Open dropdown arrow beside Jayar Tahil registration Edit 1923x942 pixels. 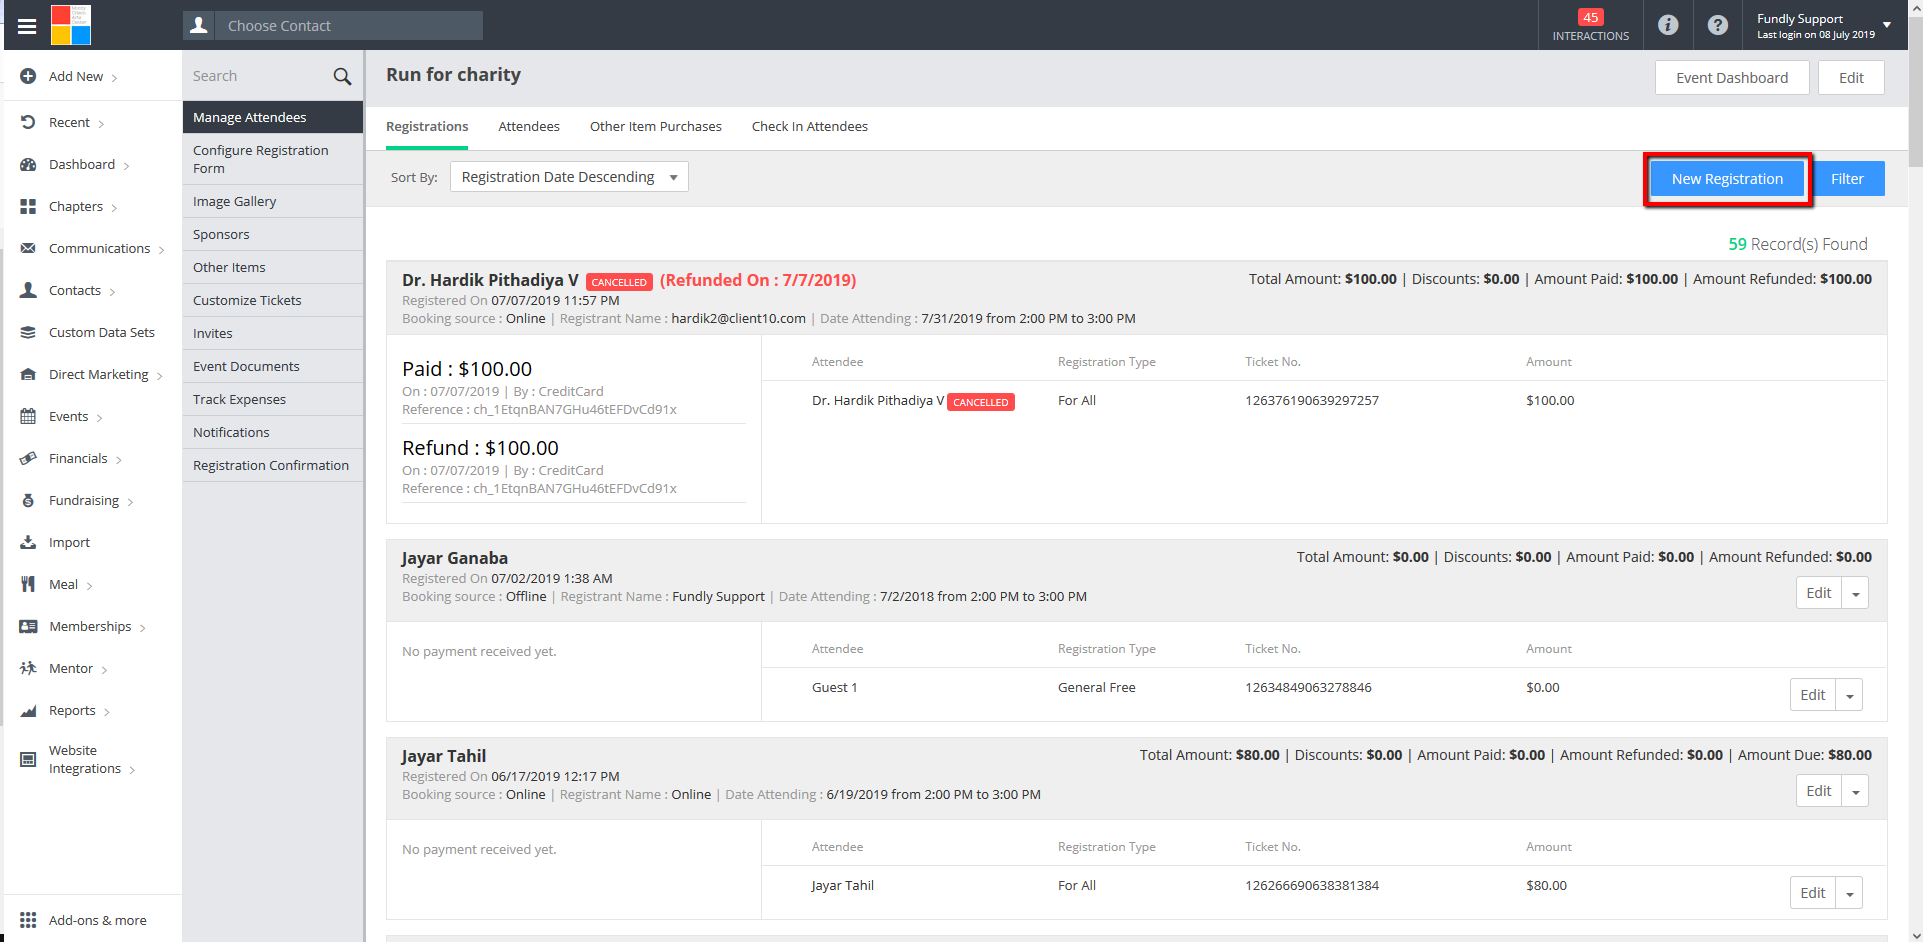[x=1855, y=791]
